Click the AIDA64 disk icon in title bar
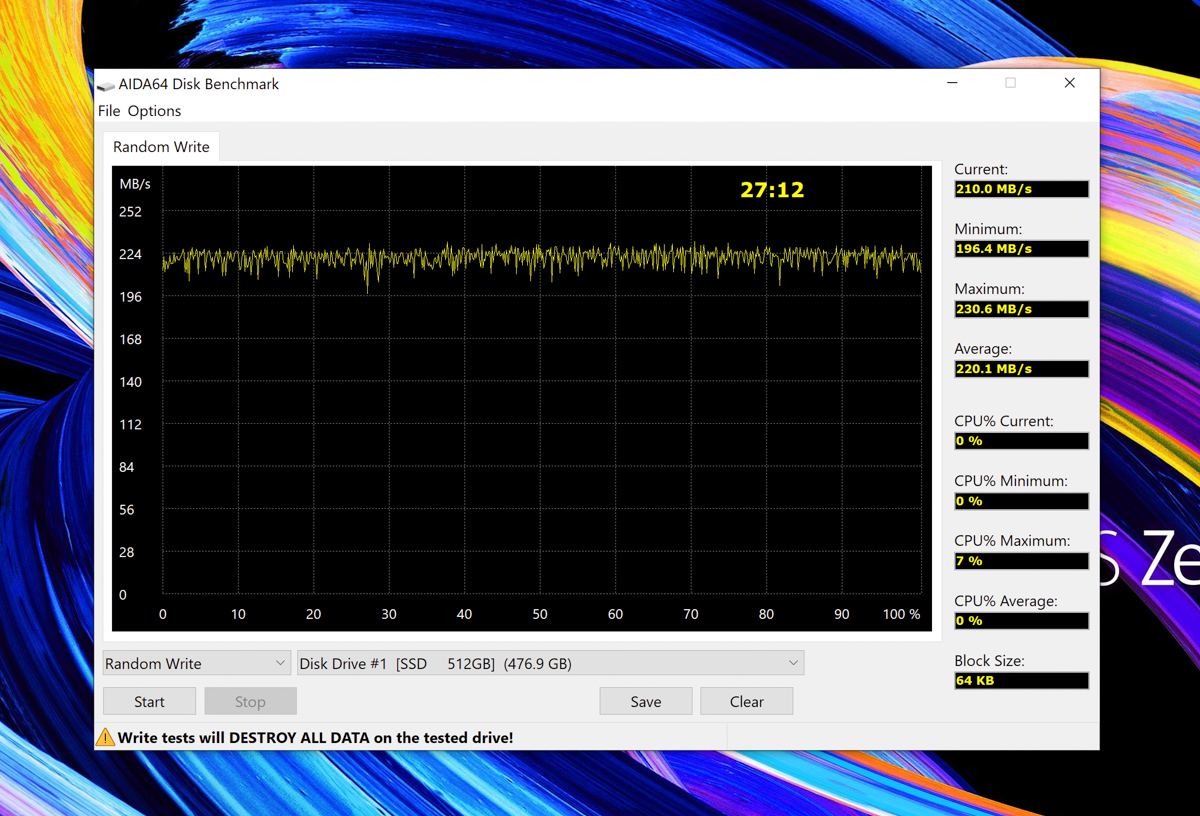Screen dimensions: 1200x816 [106, 85]
